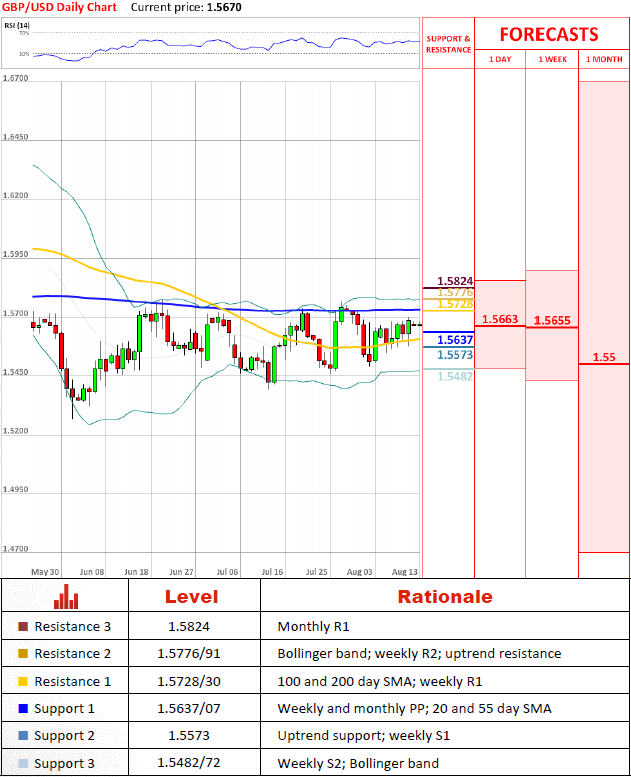Click the Support 2 steel-blue color swatch
This screenshot has width=631, height=777.
click(x=23, y=735)
